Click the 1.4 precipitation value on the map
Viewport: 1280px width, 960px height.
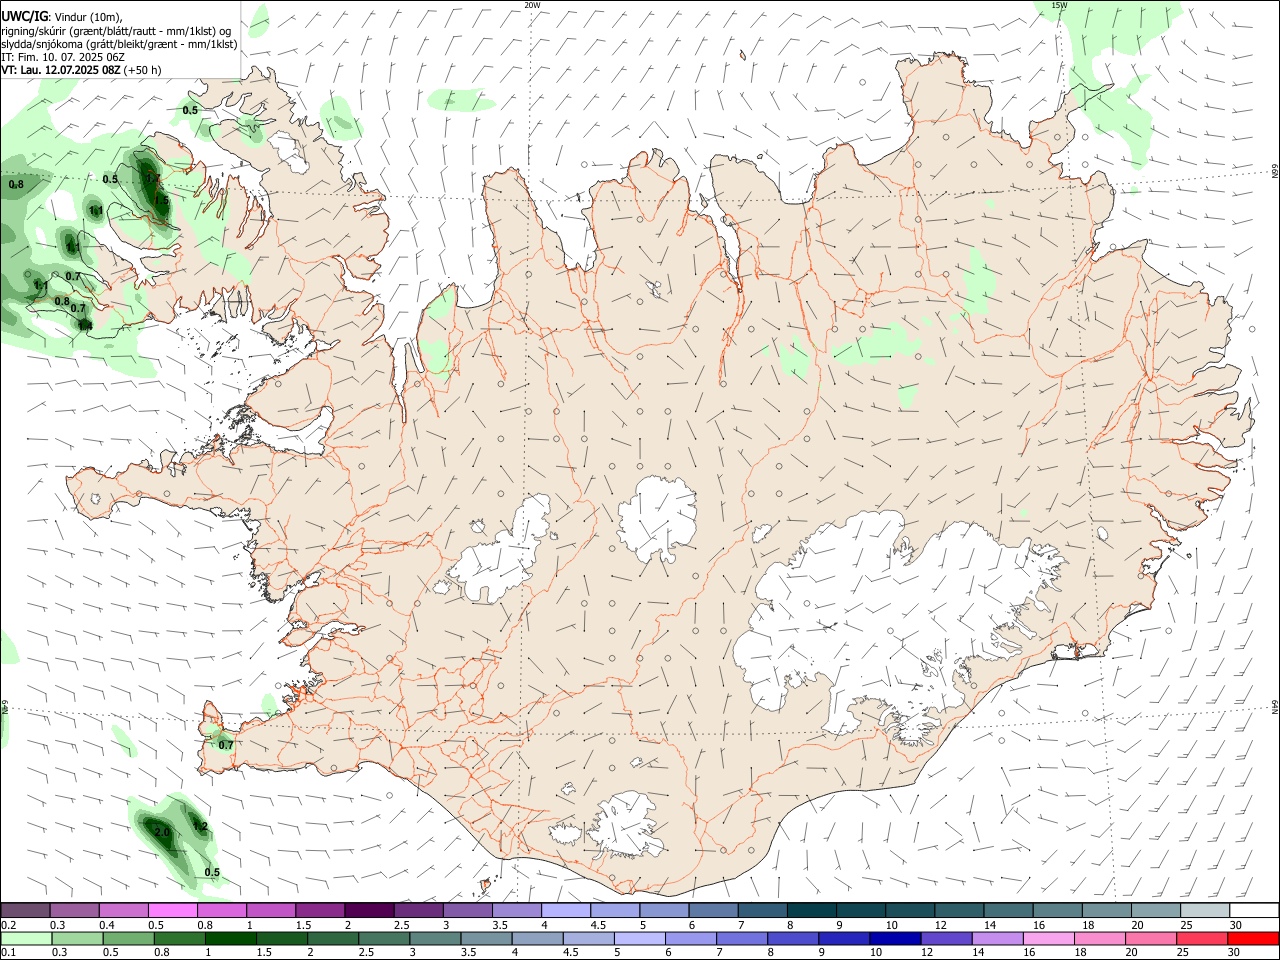(85, 325)
